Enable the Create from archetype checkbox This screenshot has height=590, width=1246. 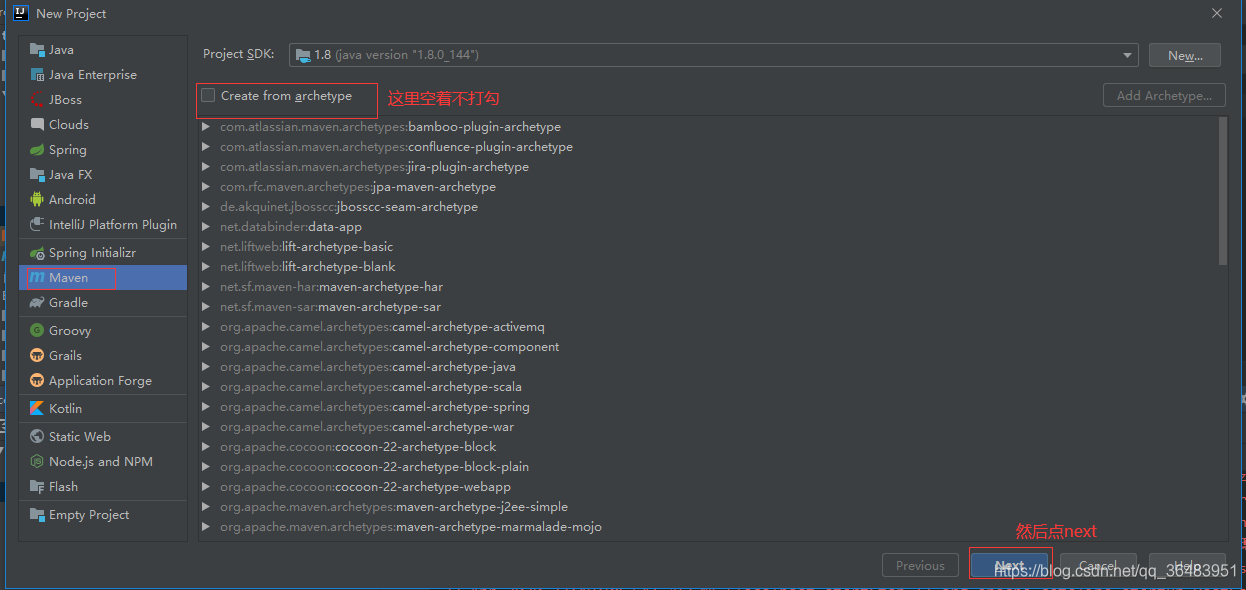click(207, 95)
